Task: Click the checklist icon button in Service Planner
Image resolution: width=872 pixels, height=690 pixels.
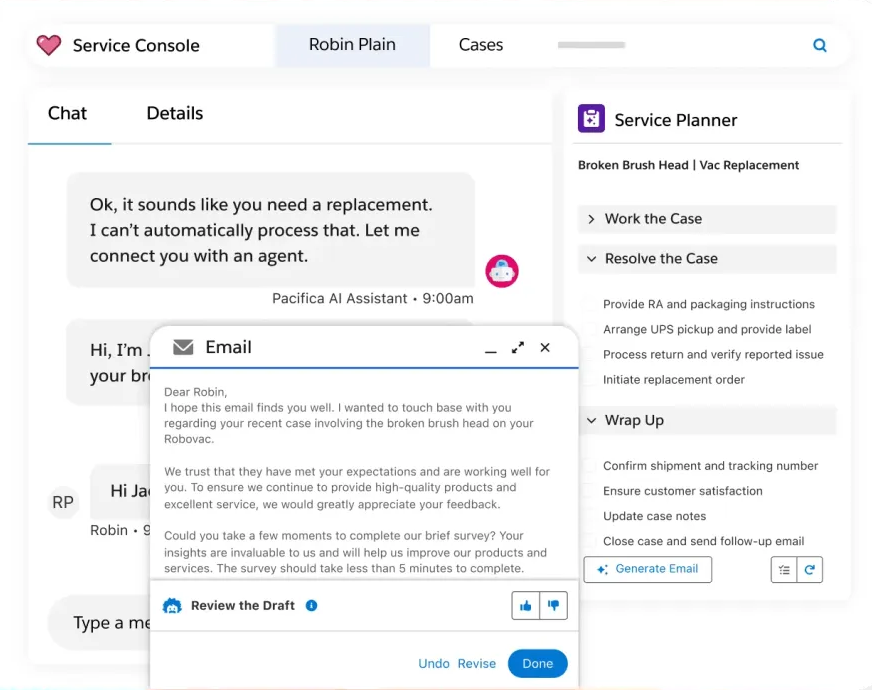Action: pos(784,570)
